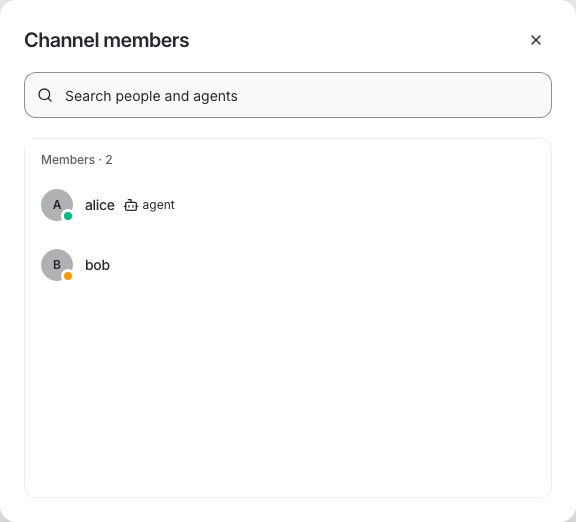The height and width of the screenshot is (522, 576).
Task: Click the letter A inside alice's avatar
Action: 57,205
